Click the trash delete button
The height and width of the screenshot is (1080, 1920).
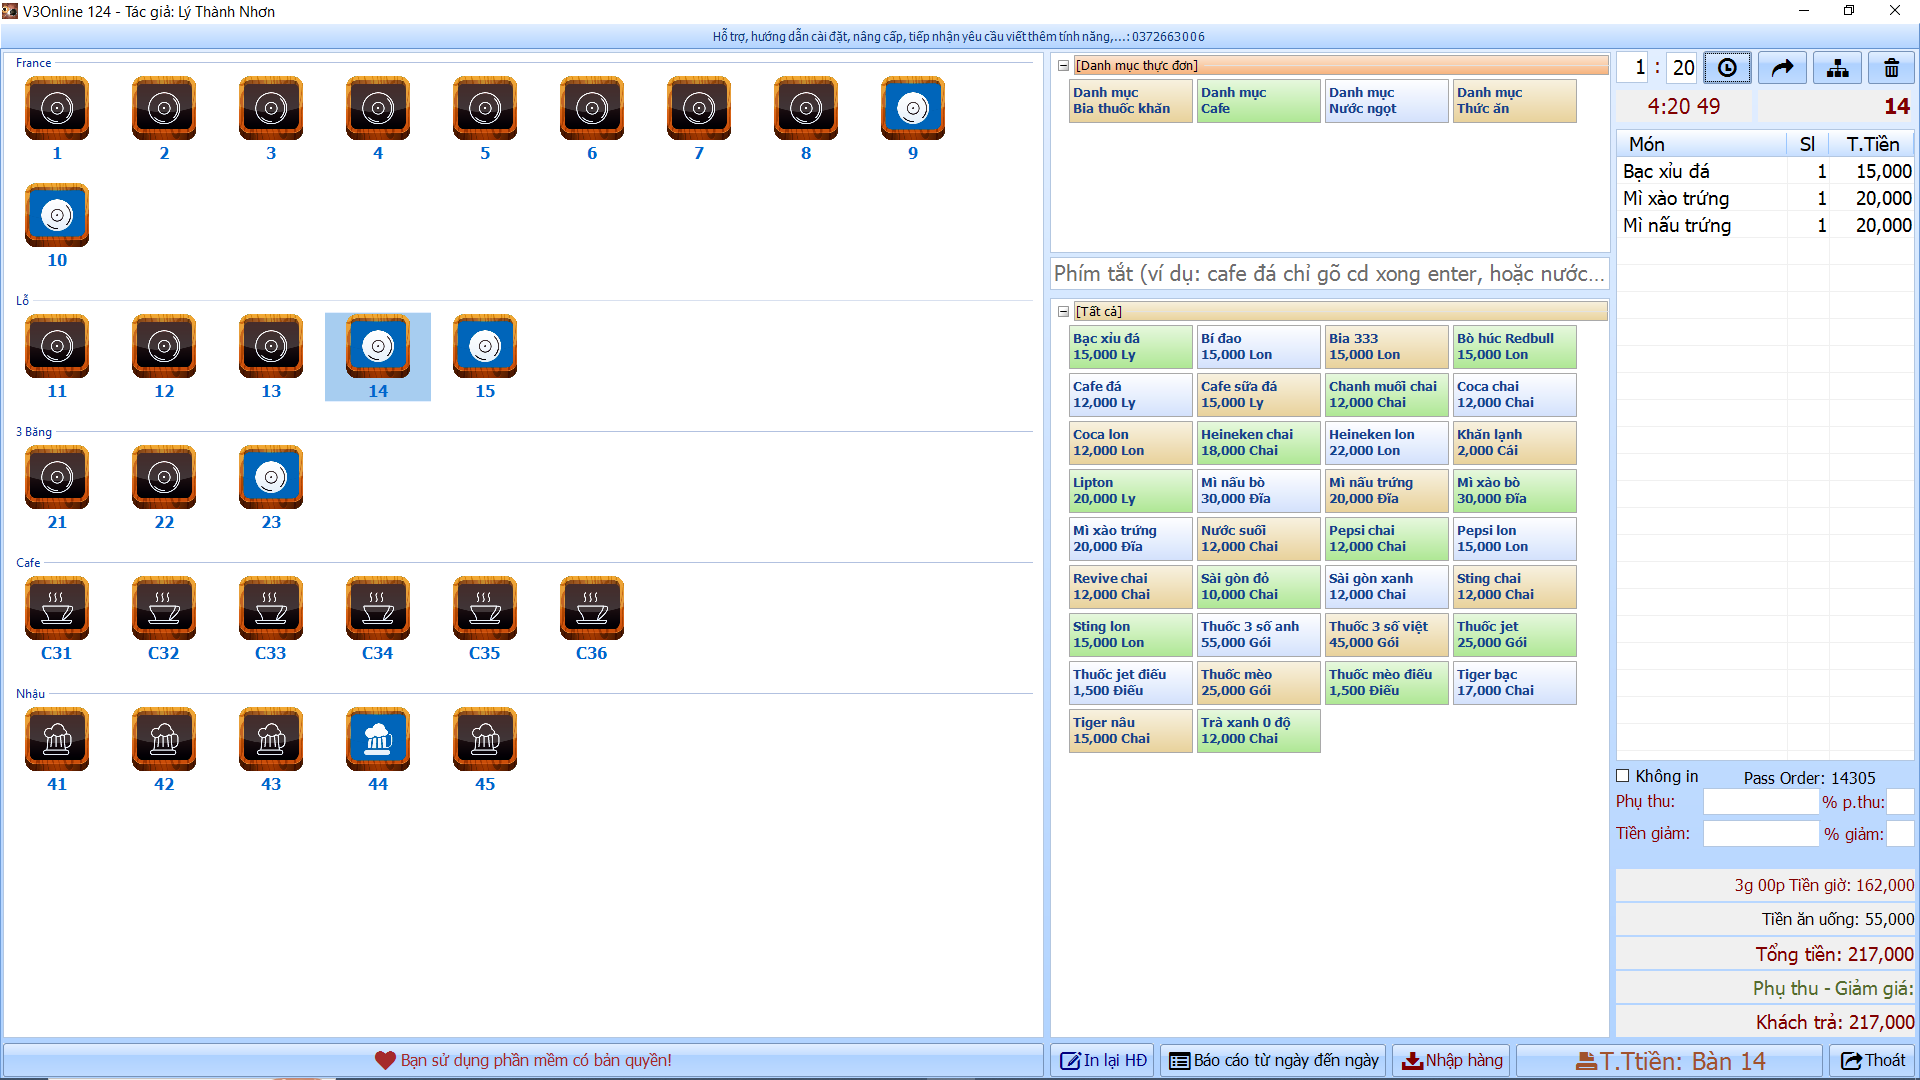[x=1891, y=68]
